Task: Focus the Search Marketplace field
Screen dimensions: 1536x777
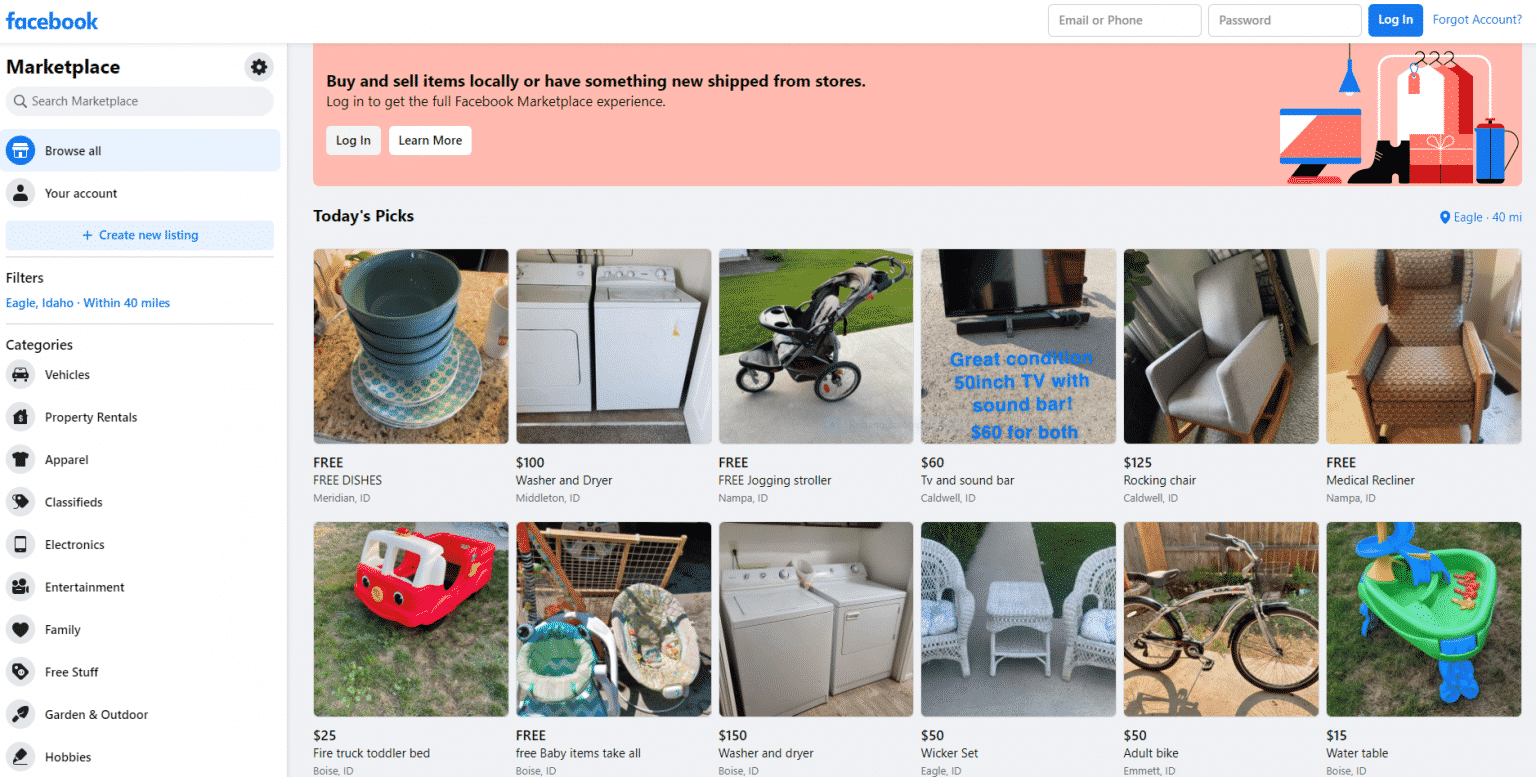Action: click(x=140, y=101)
